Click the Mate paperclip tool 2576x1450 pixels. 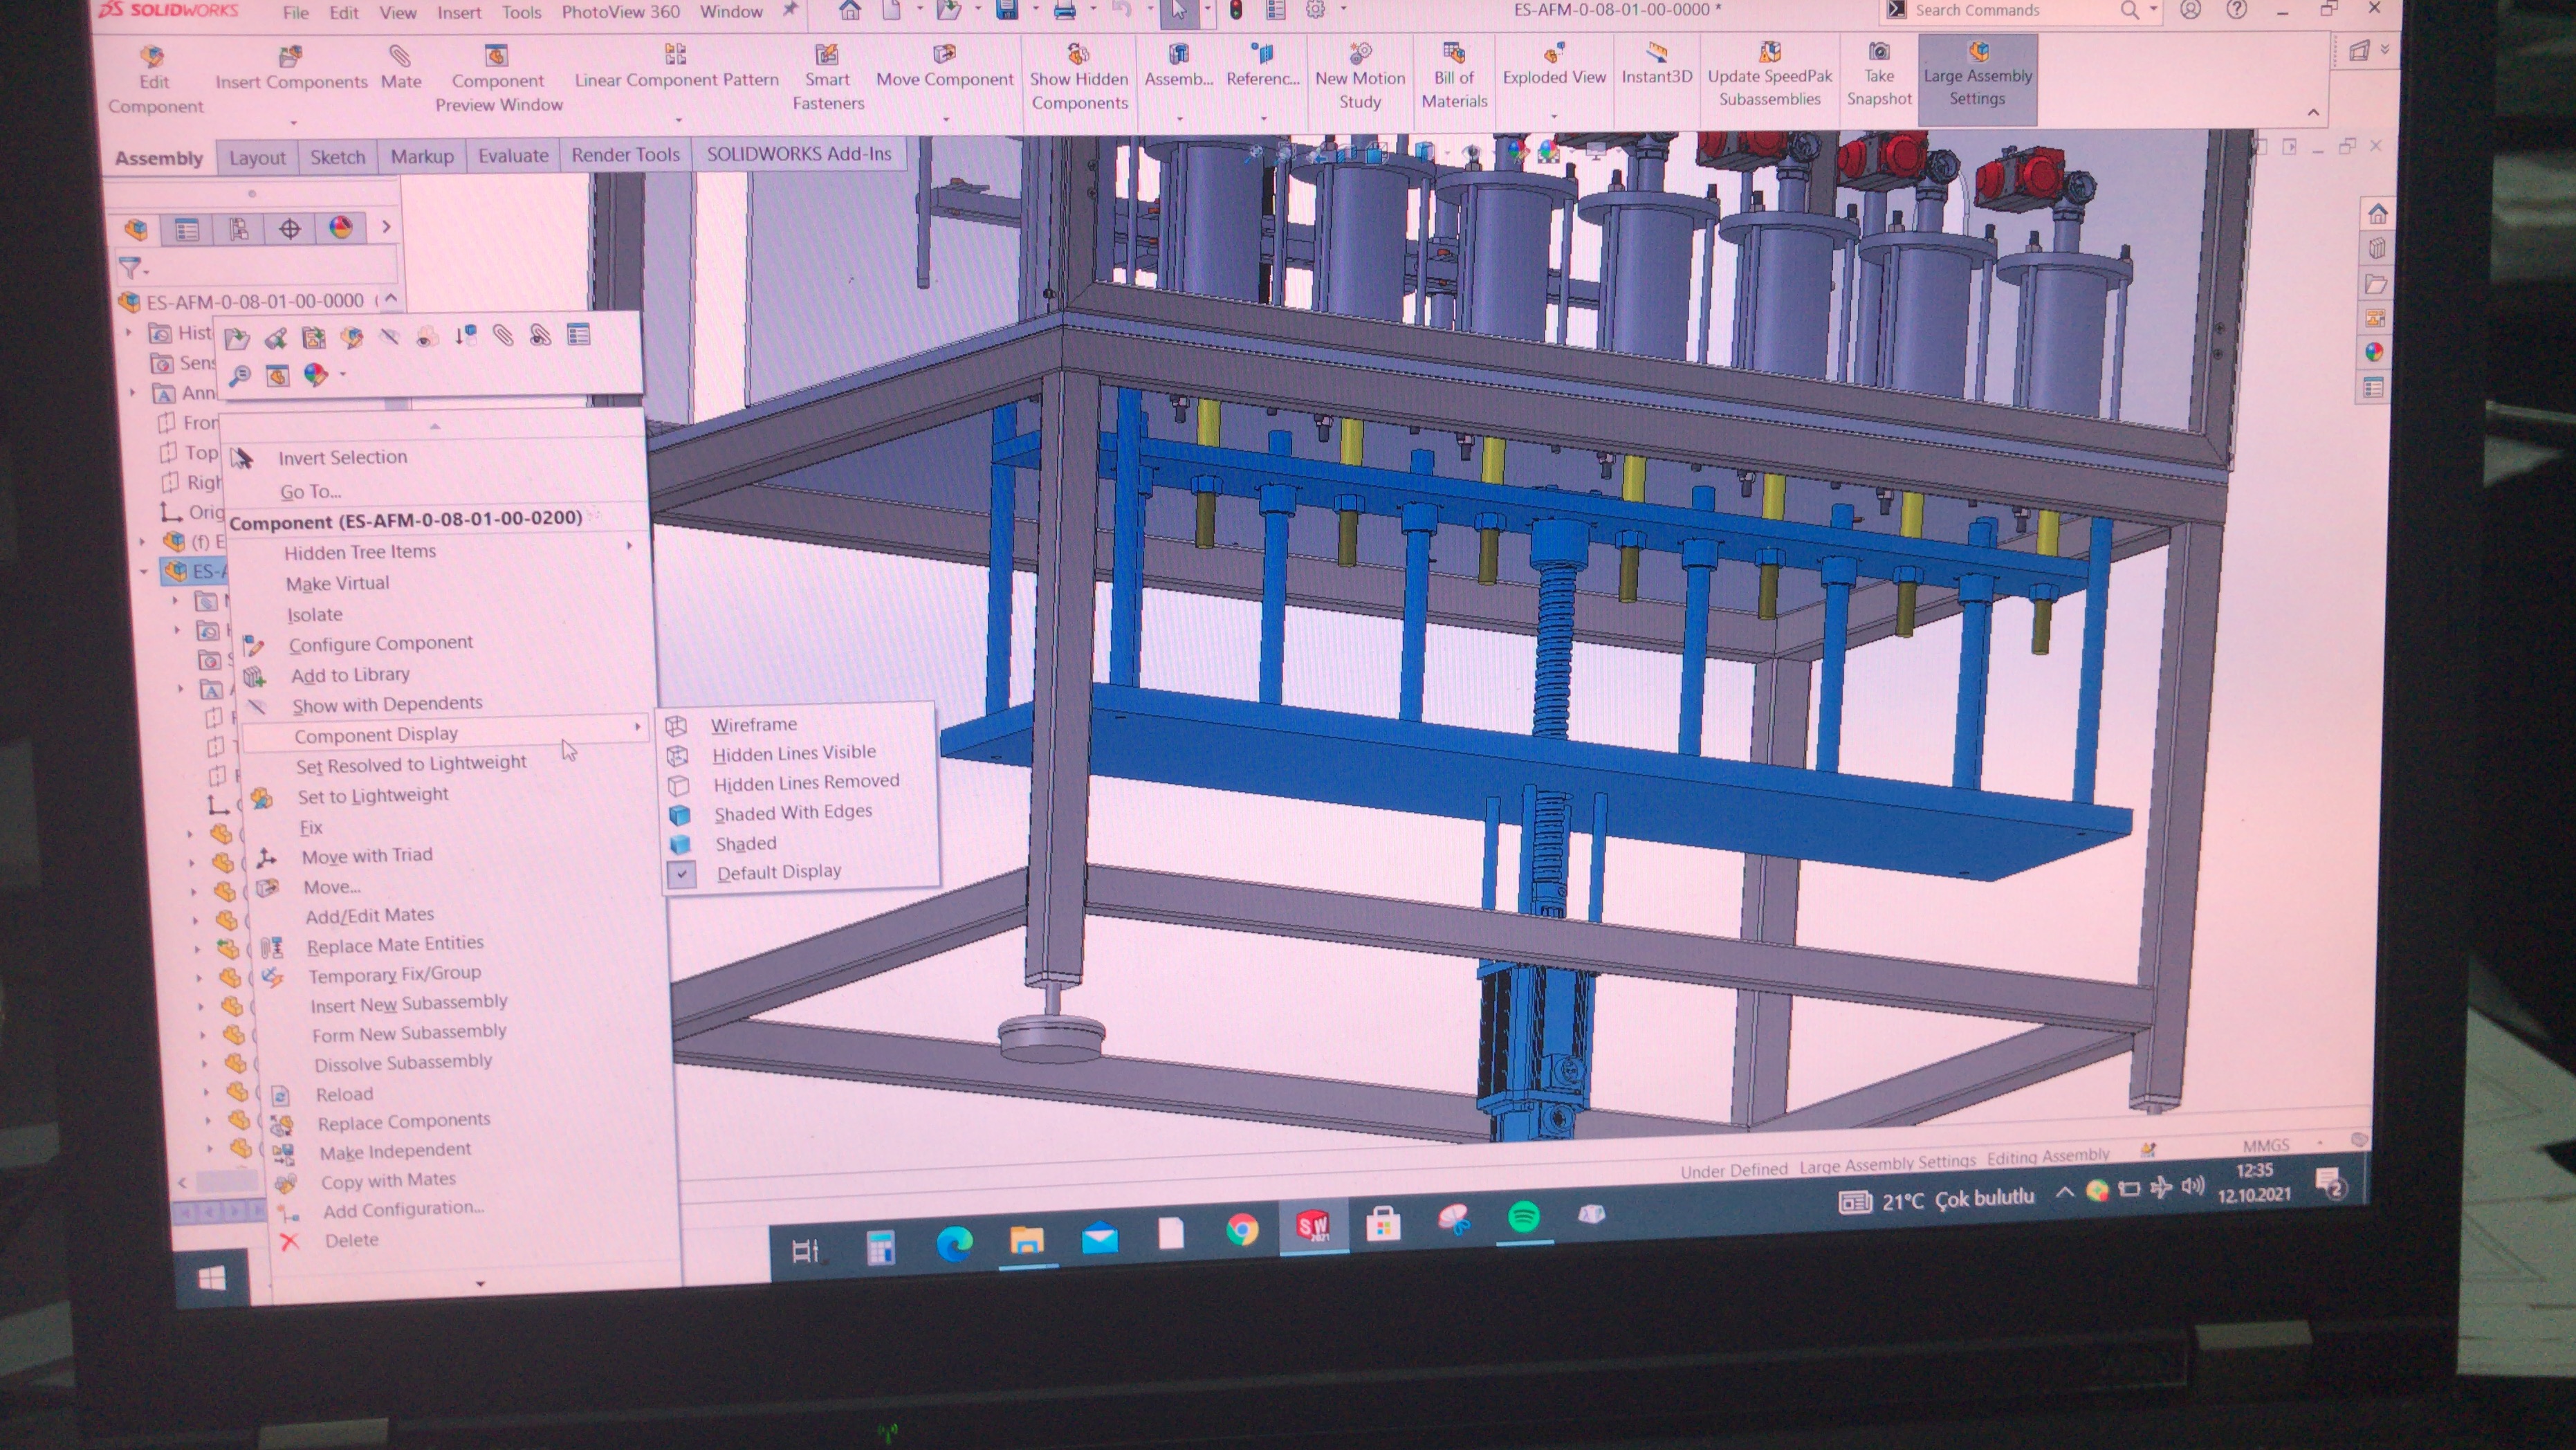pyautogui.click(x=400, y=56)
